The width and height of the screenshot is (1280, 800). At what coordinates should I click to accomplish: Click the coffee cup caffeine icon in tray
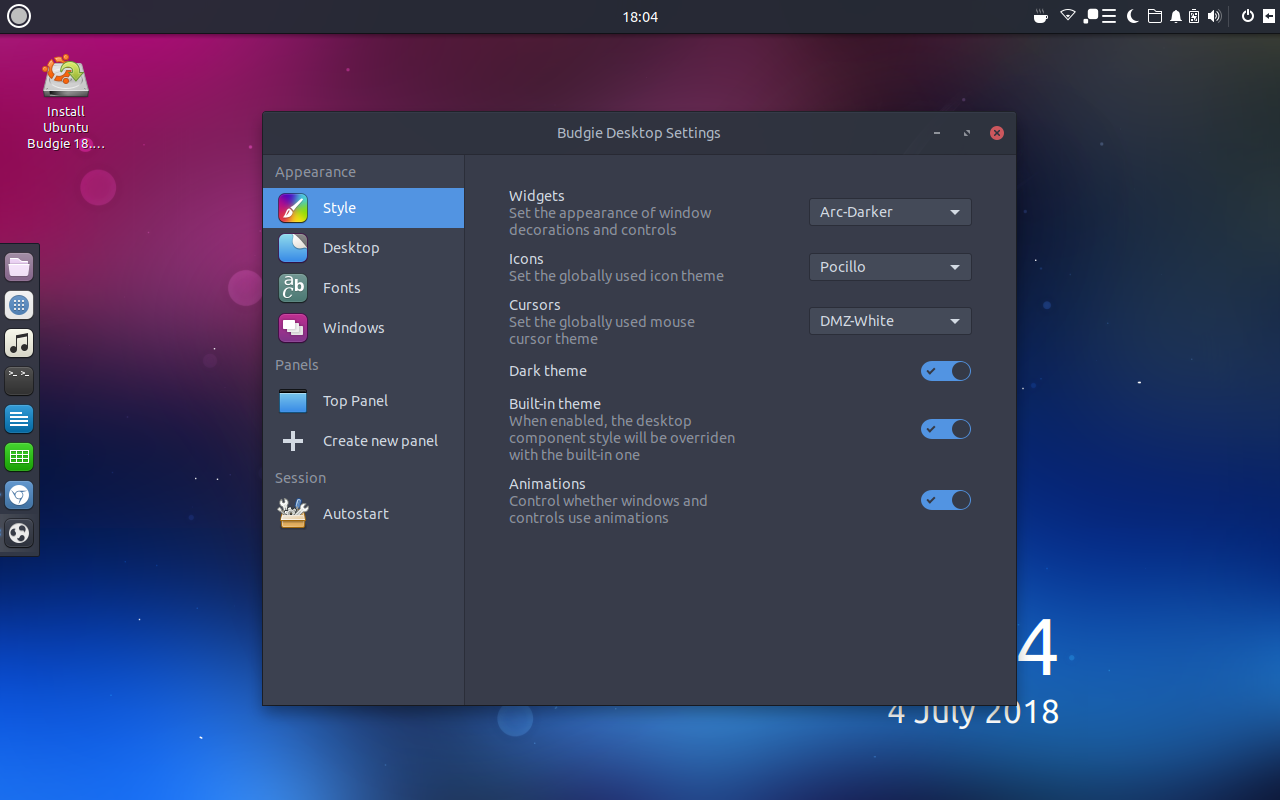click(x=1041, y=16)
